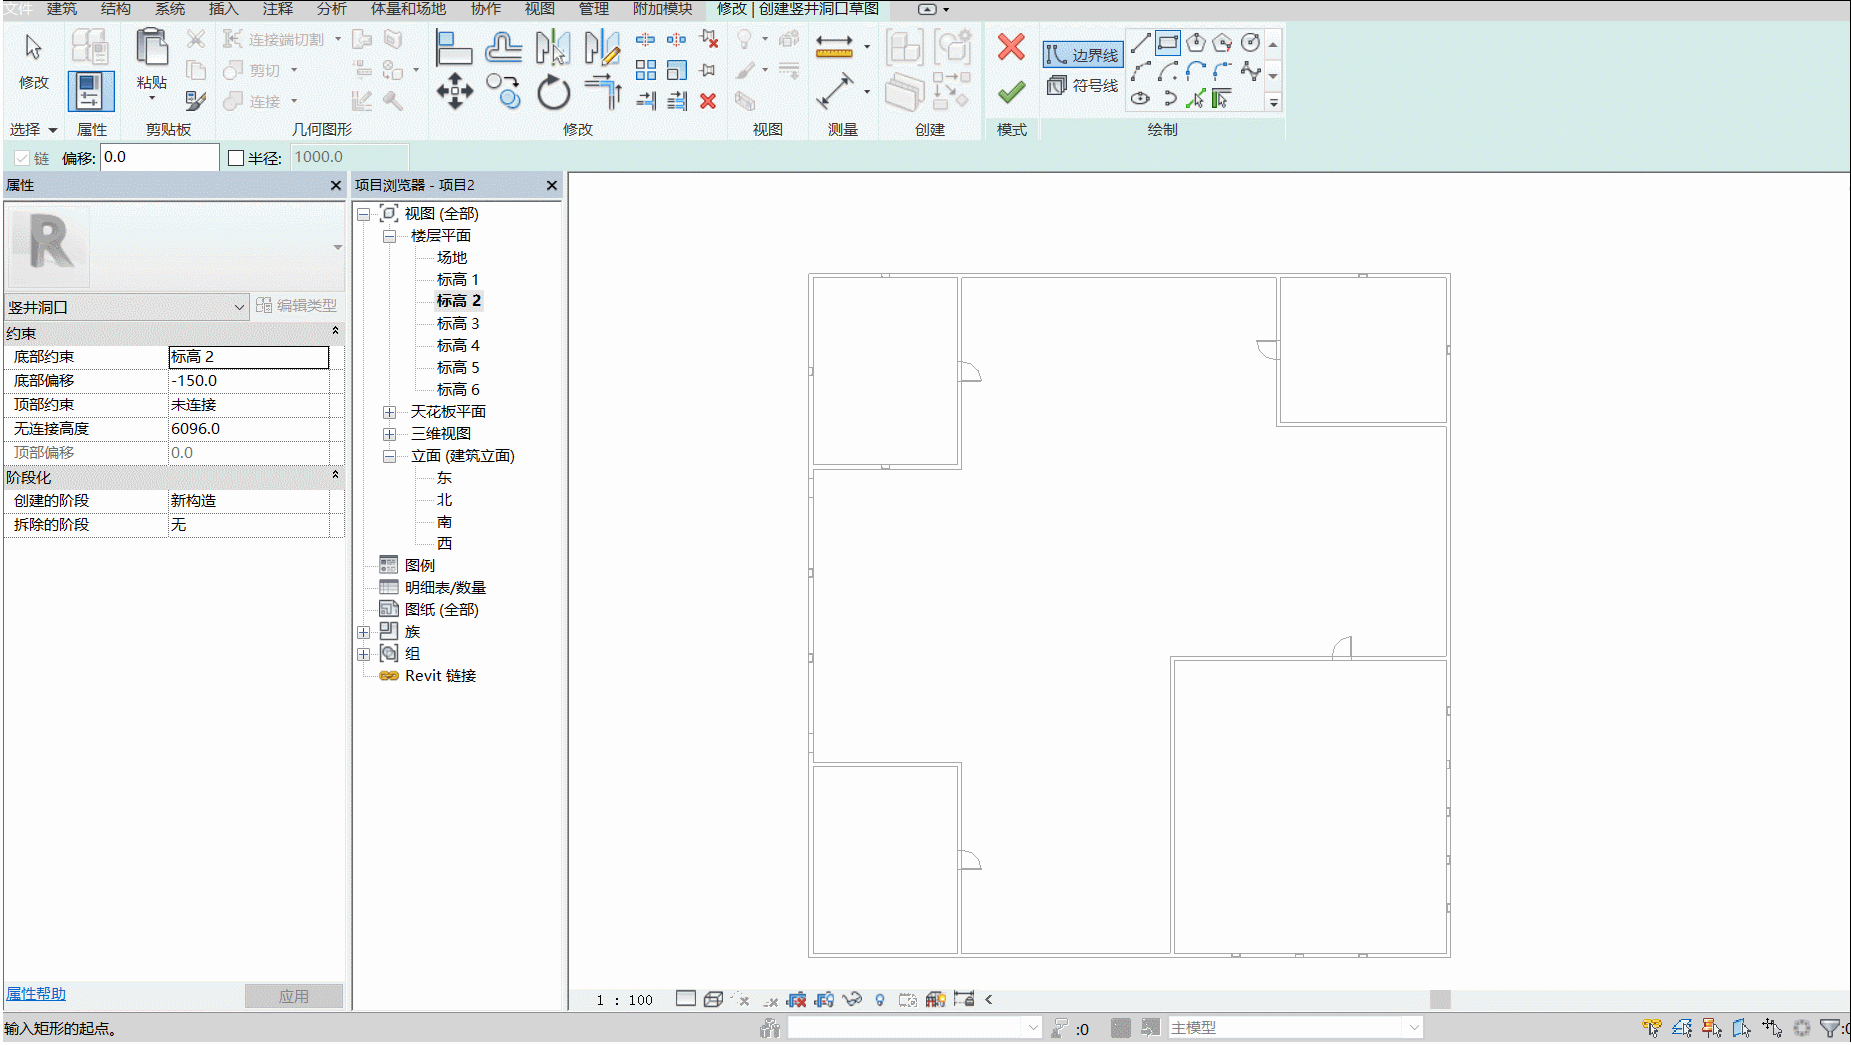1851x1045 pixels.
Task: Open the 竖井洞口 type selector dropdown
Action: coord(126,307)
